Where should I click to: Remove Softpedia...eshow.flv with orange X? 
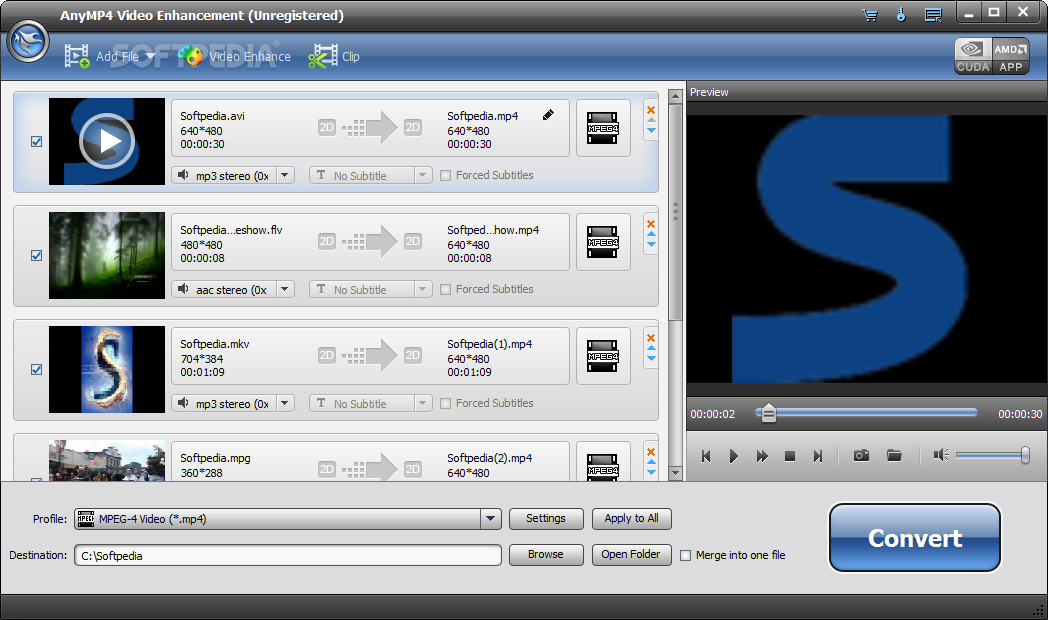coord(651,224)
